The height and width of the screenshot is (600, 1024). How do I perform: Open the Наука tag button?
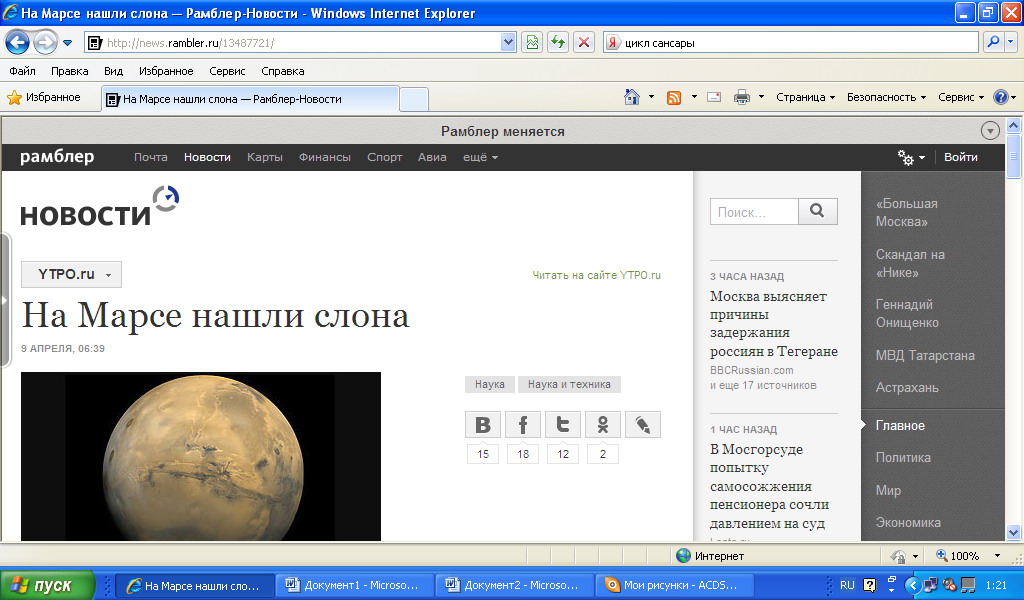pos(490,385)
